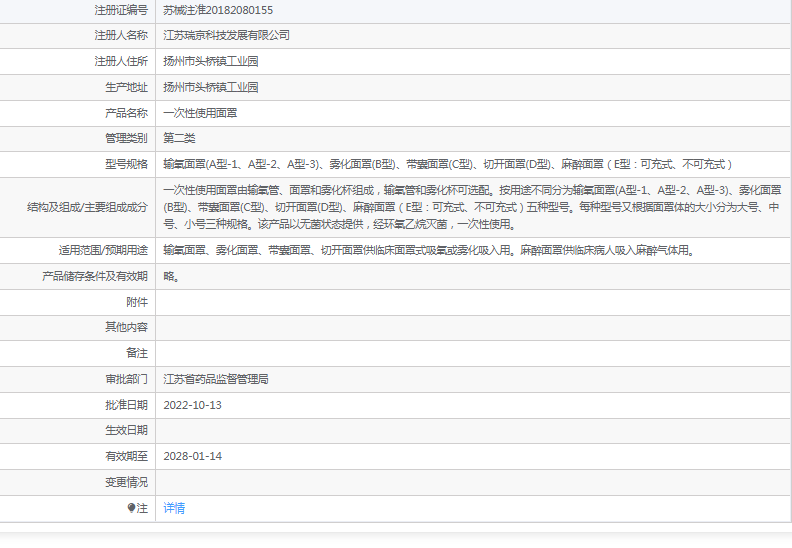Click the 批准日期 label
The image size is (792, 548).
tap(126, 405)
